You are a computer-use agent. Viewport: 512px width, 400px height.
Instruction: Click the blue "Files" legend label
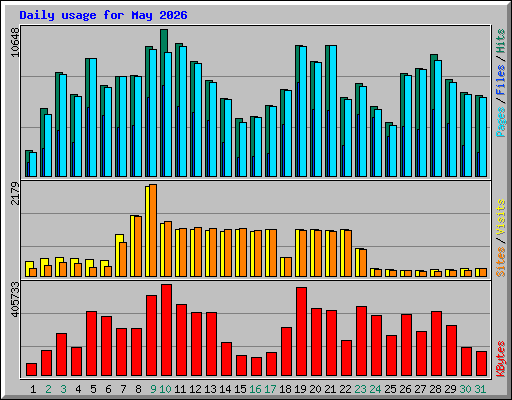click(x=501, y=80)
